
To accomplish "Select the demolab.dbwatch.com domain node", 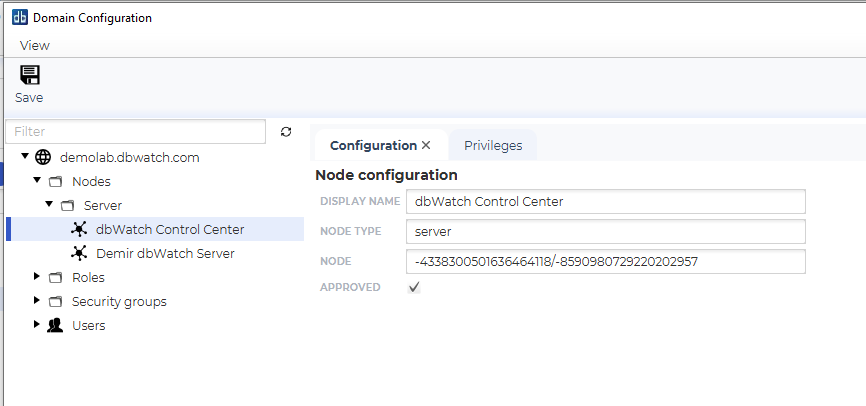I will tap(129, 157).
